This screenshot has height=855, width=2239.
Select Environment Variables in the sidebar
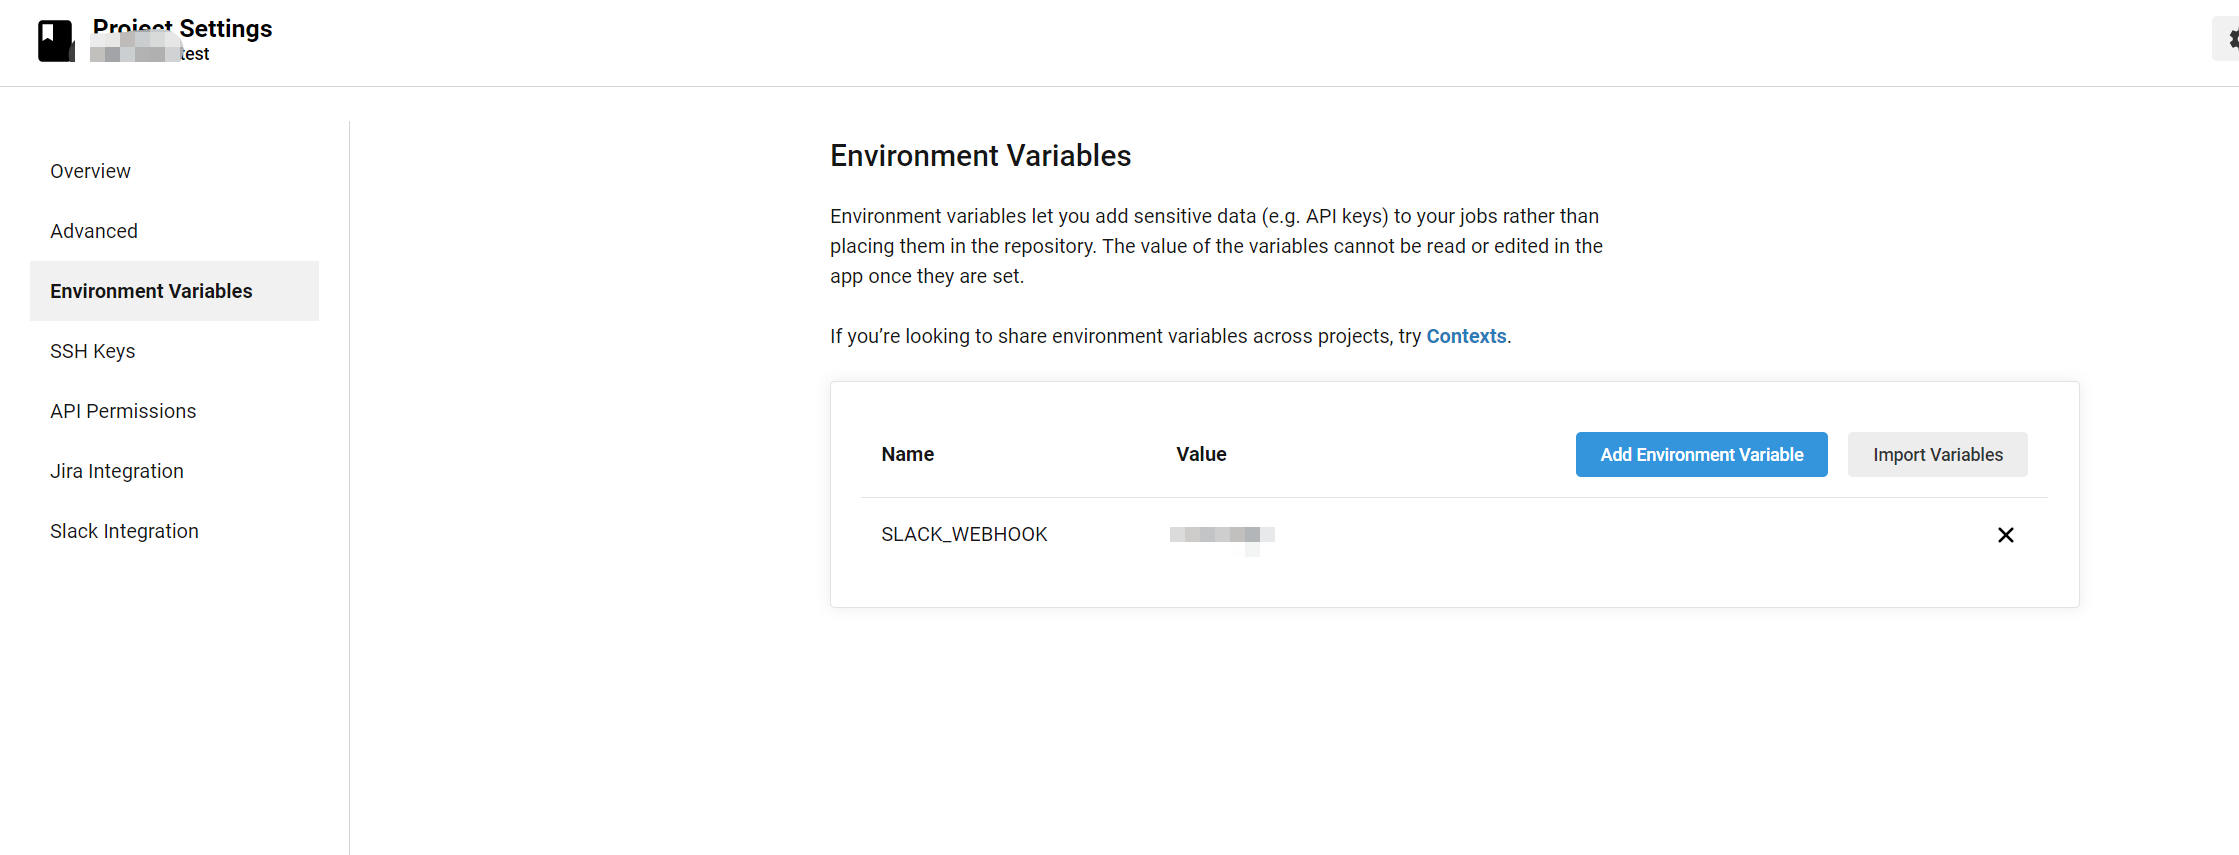pos(150,291)
